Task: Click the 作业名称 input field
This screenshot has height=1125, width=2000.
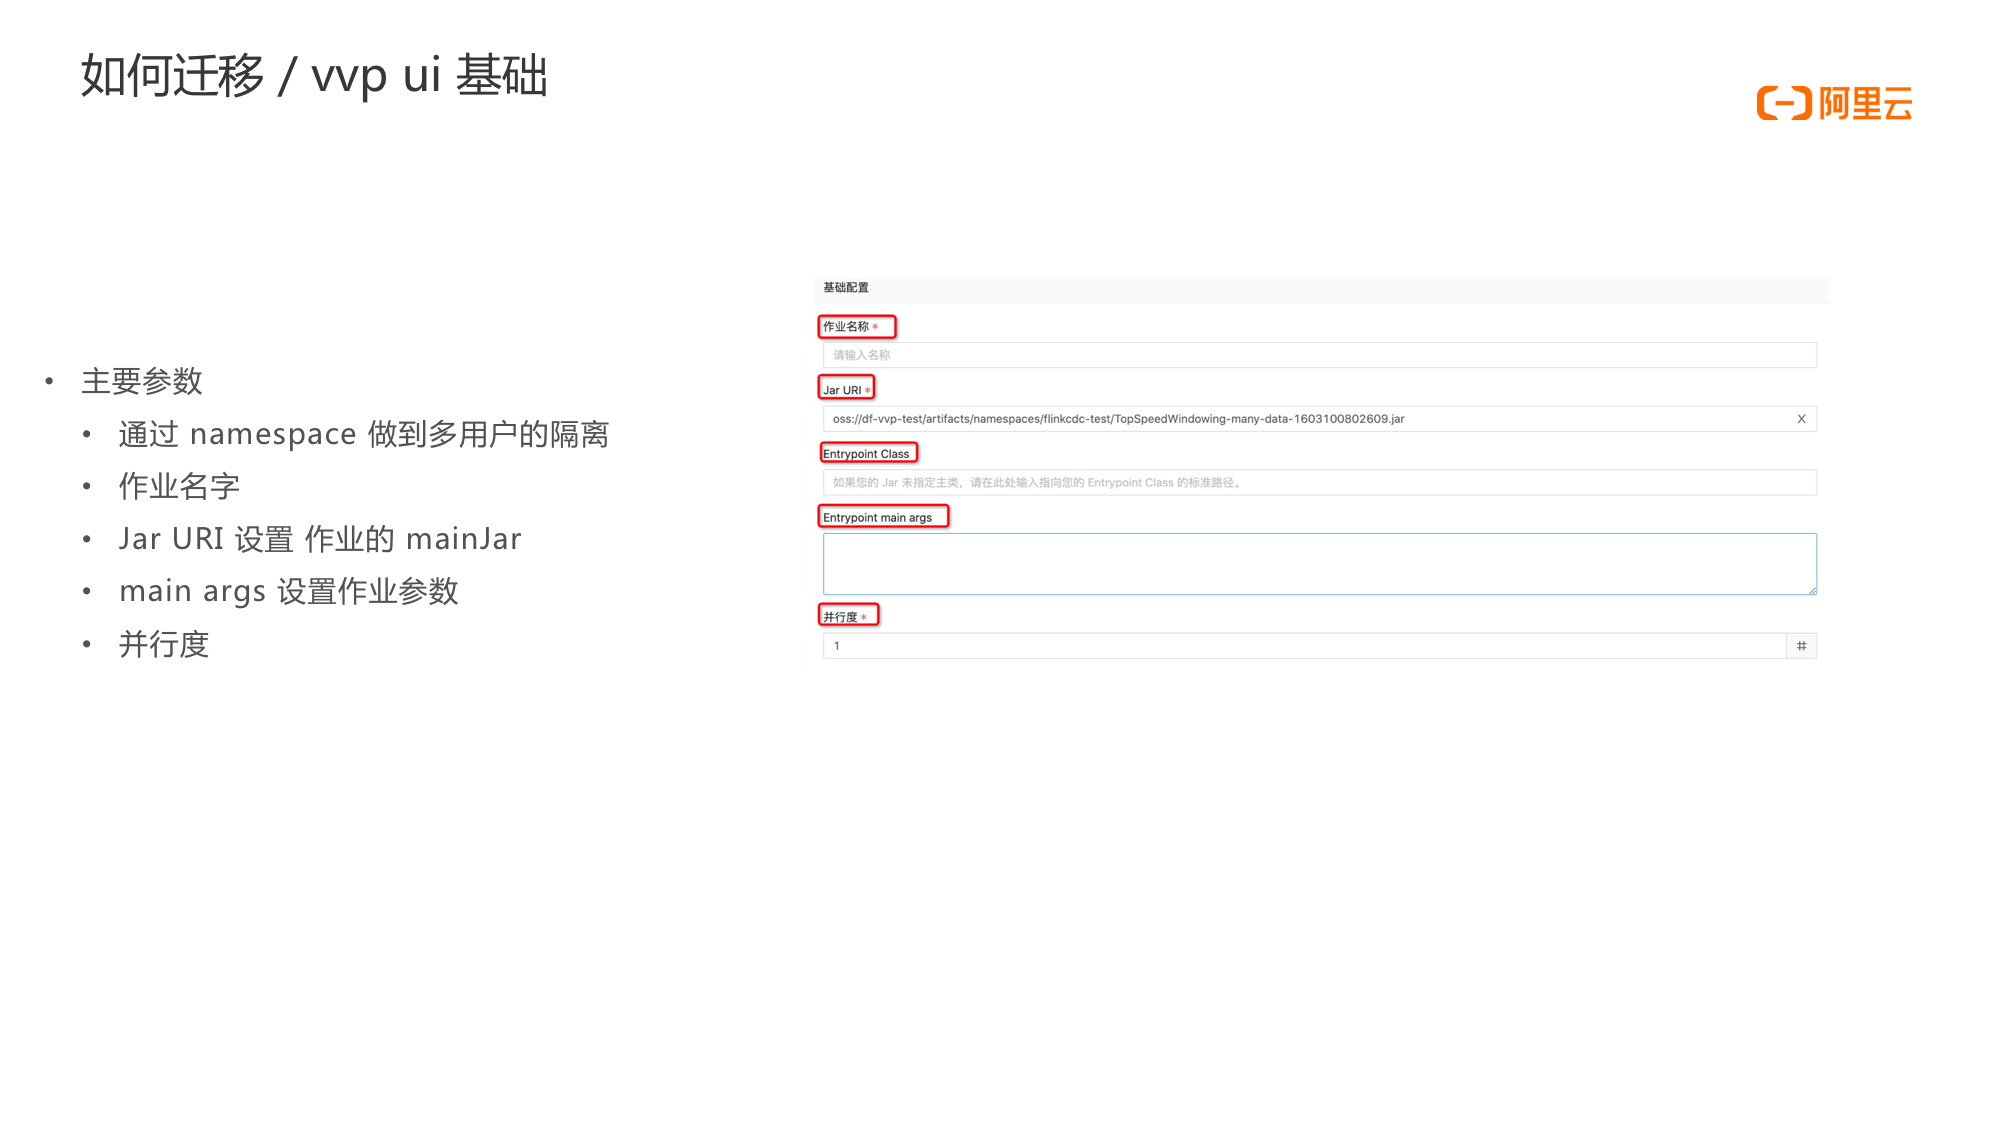Action: (x=1319, y=355)
